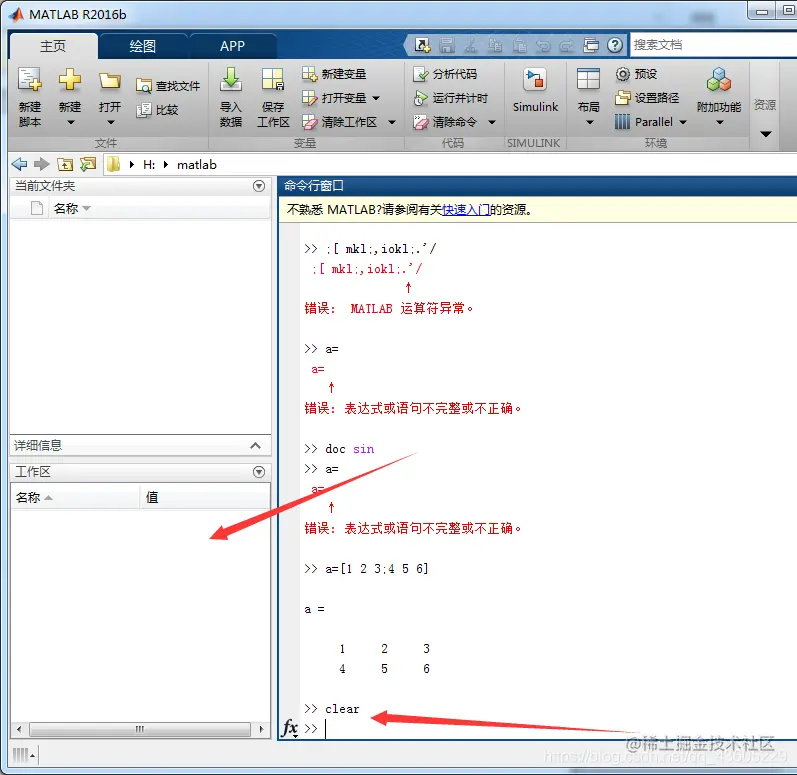Expand the Resources (资源) section arrow
797x775 pixels.
(766, 134)
